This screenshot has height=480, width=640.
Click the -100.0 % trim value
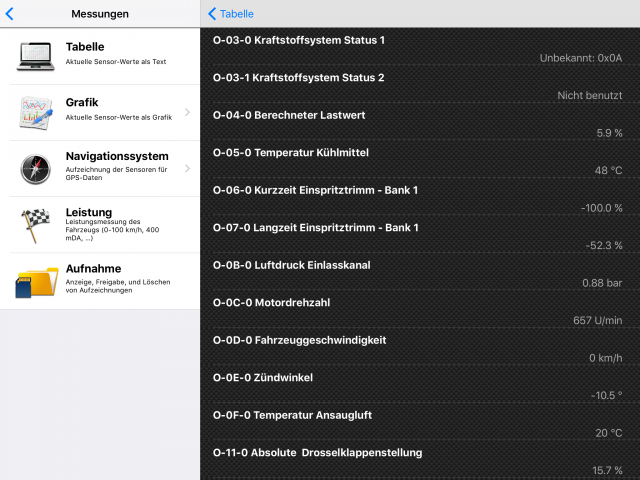[602, 208]
